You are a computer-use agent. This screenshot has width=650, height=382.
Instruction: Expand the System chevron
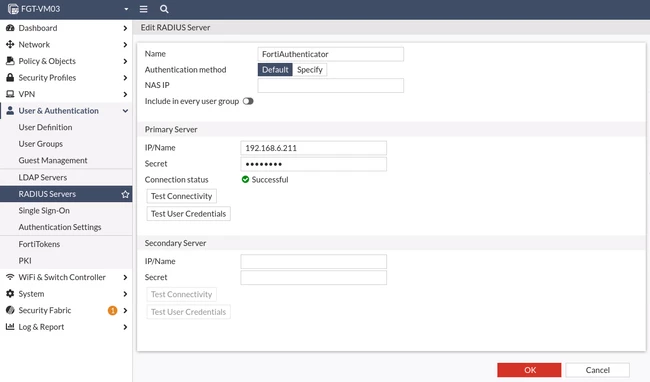click(125, 294)
